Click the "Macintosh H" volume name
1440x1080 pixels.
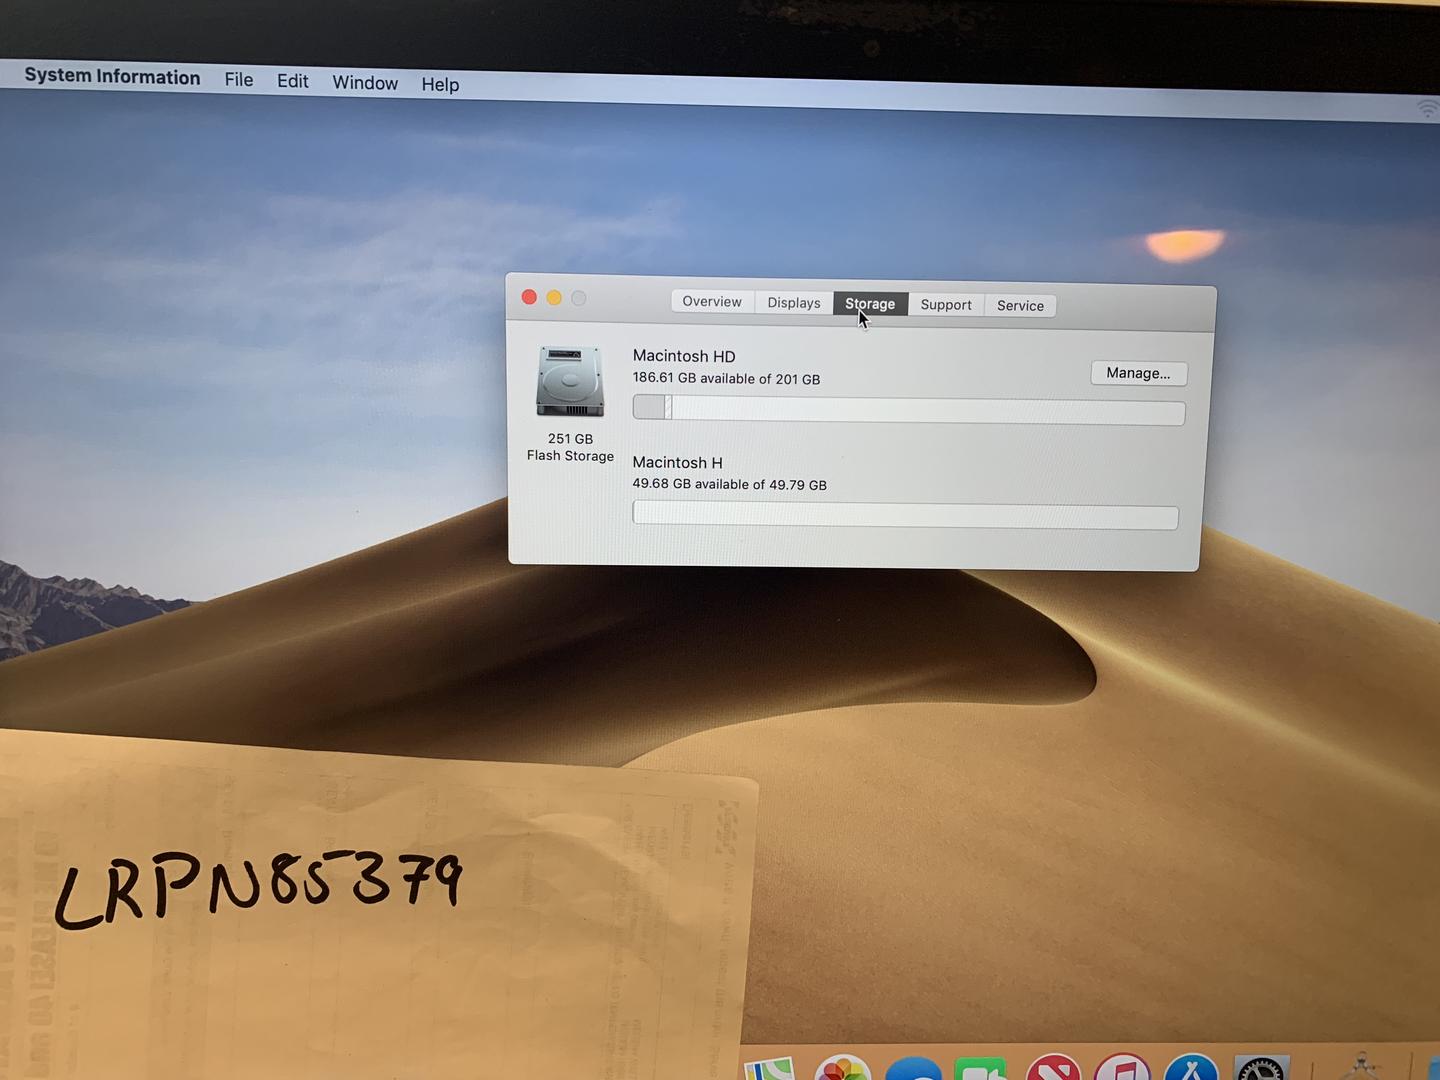tap(677, 462)
